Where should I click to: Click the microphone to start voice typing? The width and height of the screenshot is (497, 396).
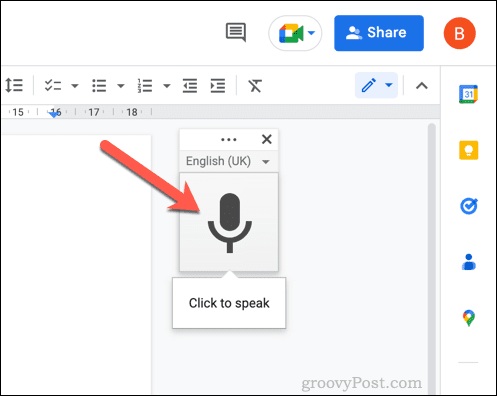(229, 222)
